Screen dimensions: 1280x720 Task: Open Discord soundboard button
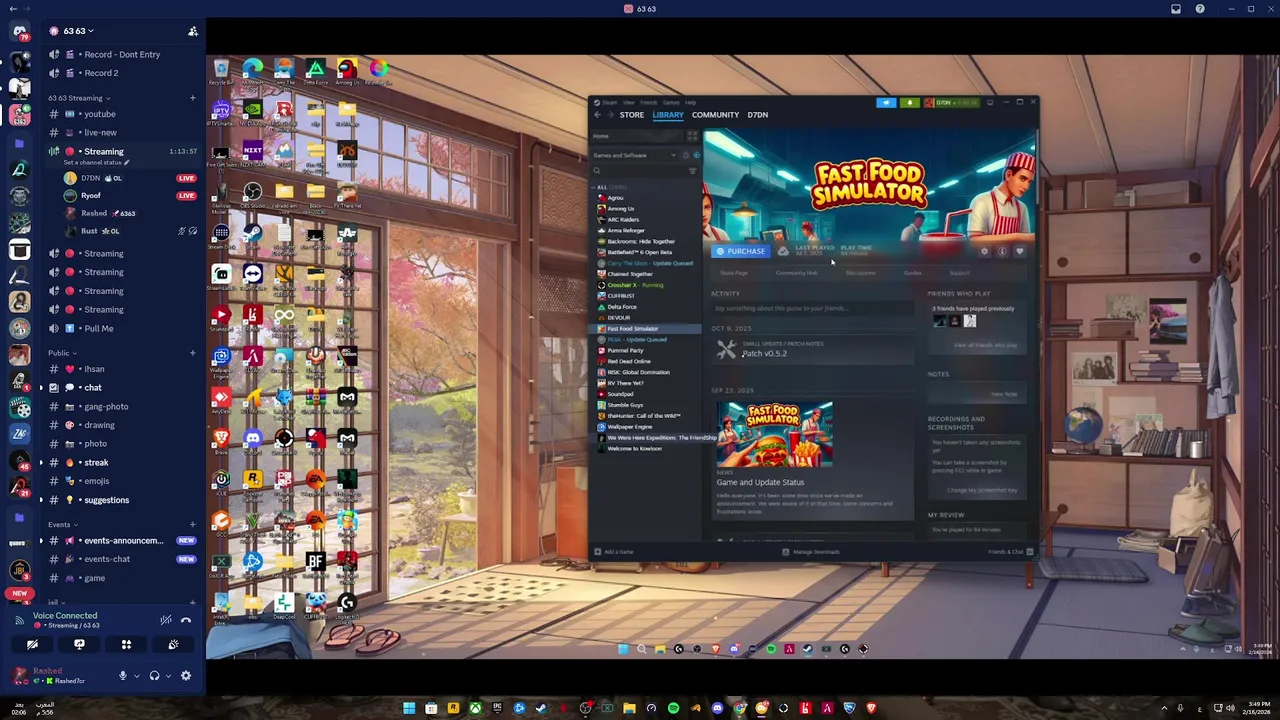click(x=173, y=645)
